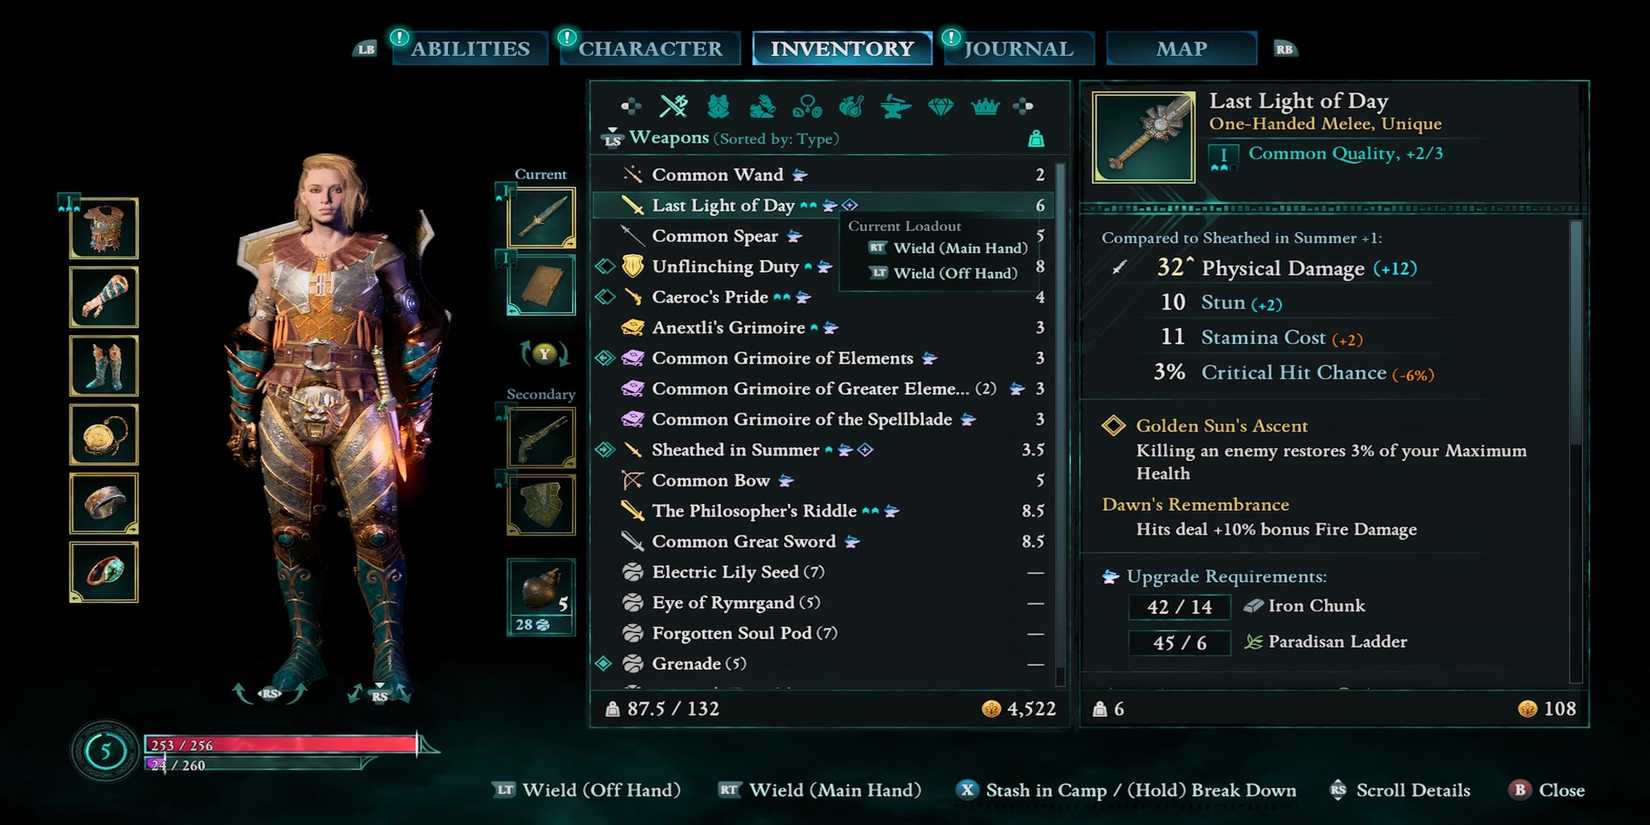This screenshot has width=1650, height=825.
Task: Select the Weapons crossed-swords category icon
Action: coord(674,105)
